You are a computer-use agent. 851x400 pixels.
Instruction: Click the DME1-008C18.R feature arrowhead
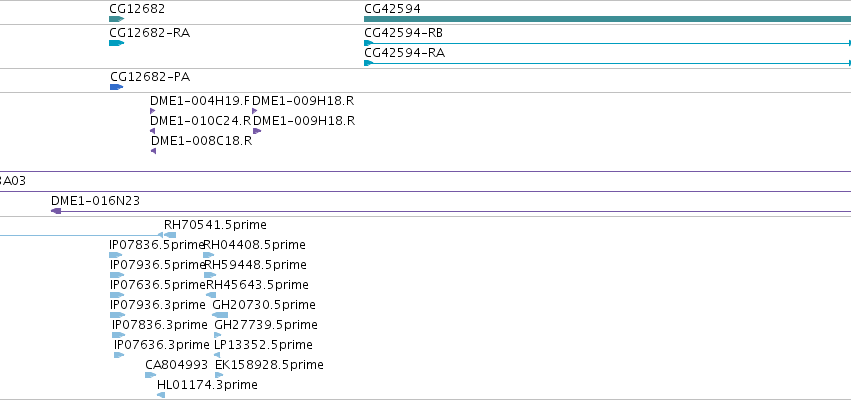[x=154, y=151]
